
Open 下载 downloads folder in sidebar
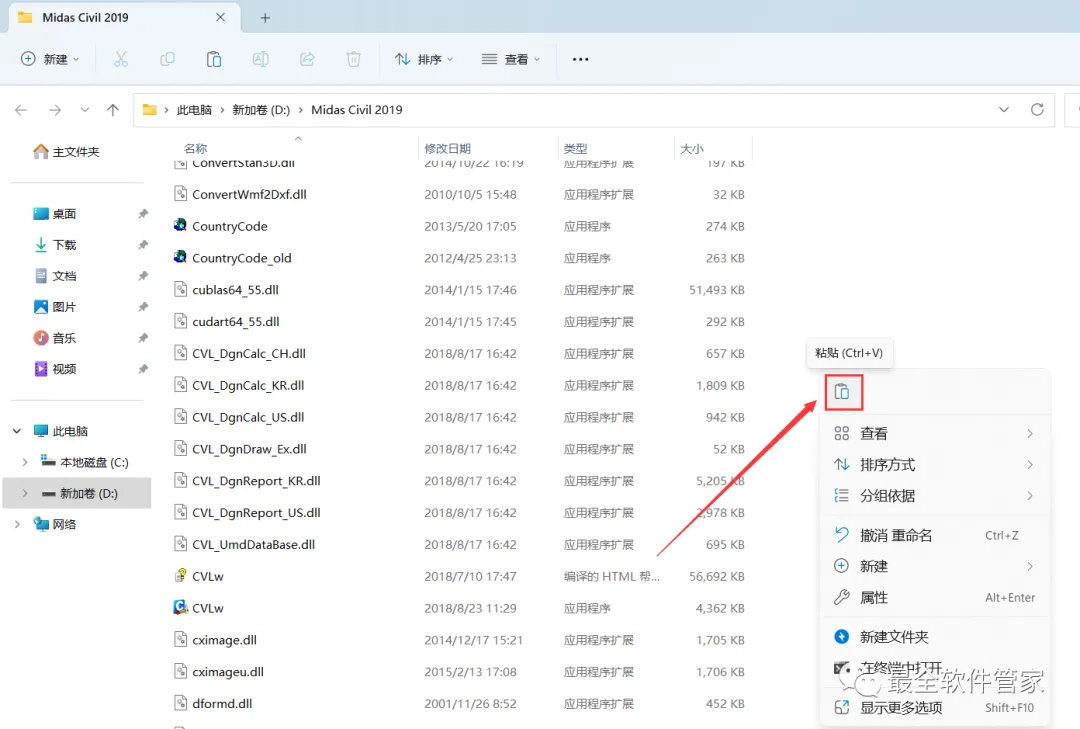pos(55,245)
